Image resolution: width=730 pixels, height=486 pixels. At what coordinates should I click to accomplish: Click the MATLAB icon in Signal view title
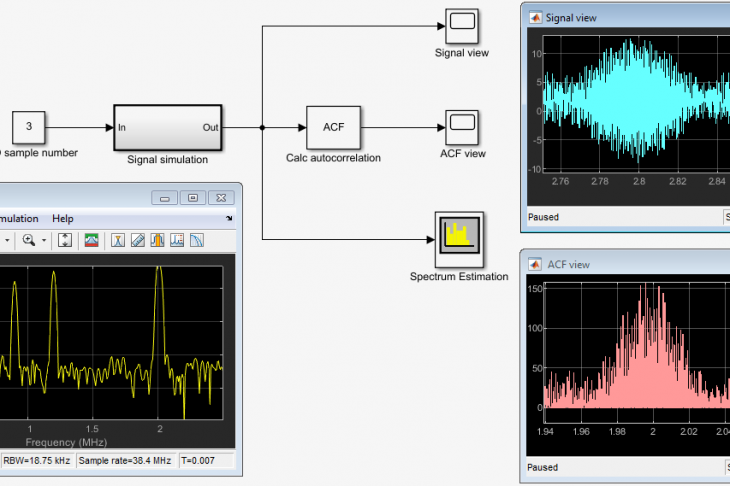click(535, 18)
